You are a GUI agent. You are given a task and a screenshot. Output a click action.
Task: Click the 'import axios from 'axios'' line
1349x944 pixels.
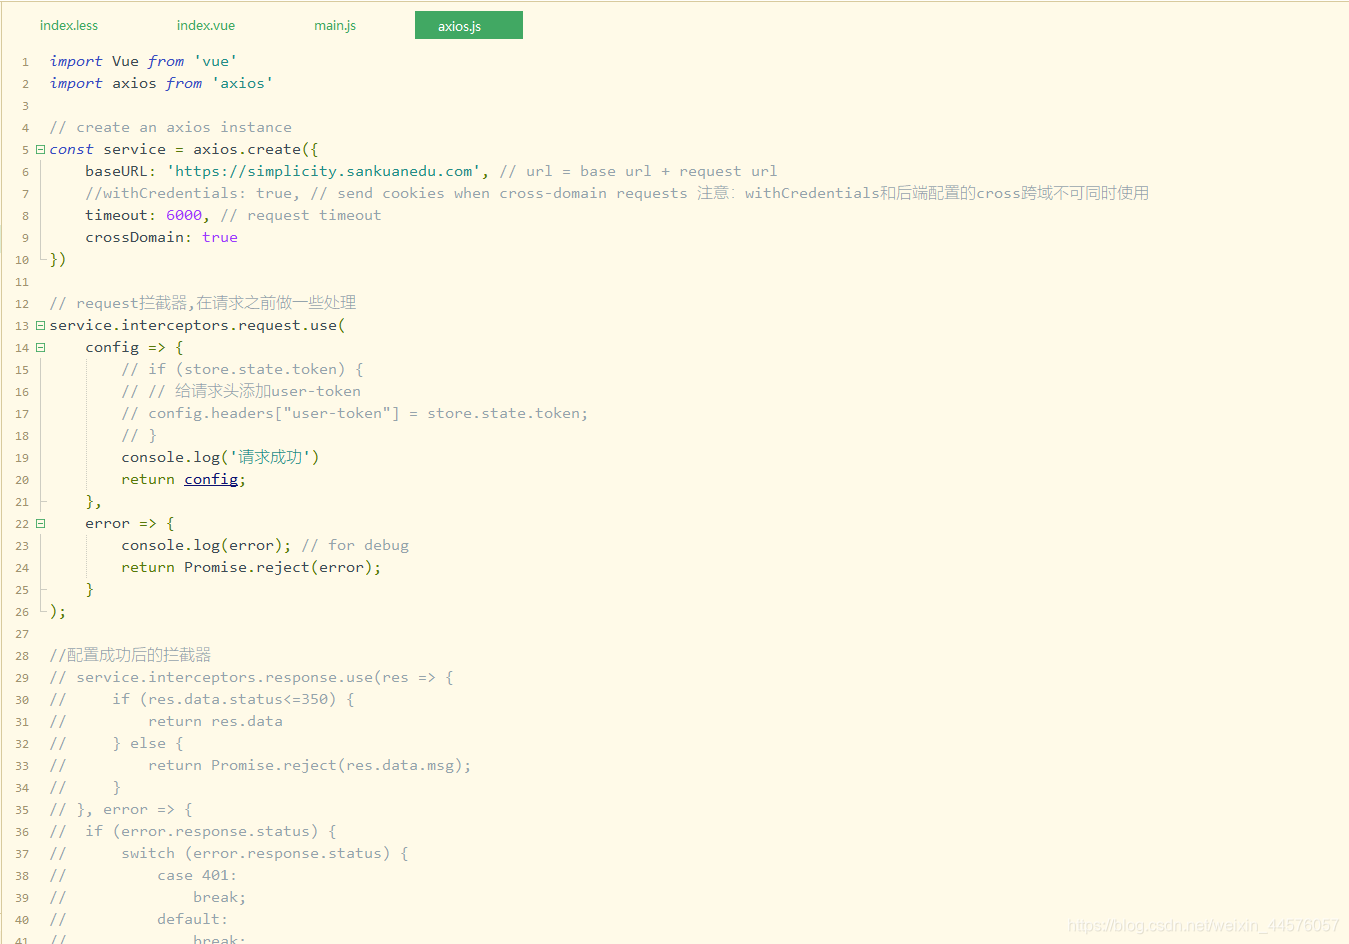click(162, 83)
